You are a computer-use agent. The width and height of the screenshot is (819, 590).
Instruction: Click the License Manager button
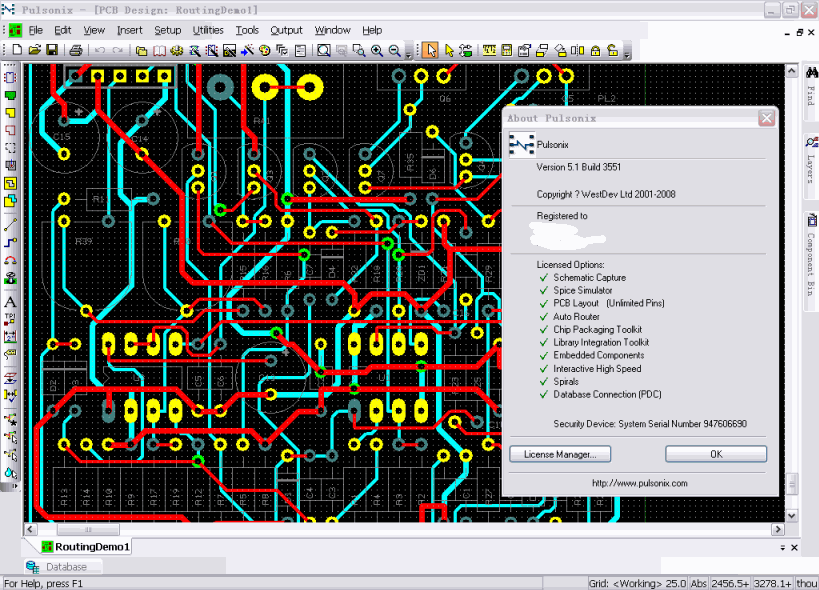[560, 454]
